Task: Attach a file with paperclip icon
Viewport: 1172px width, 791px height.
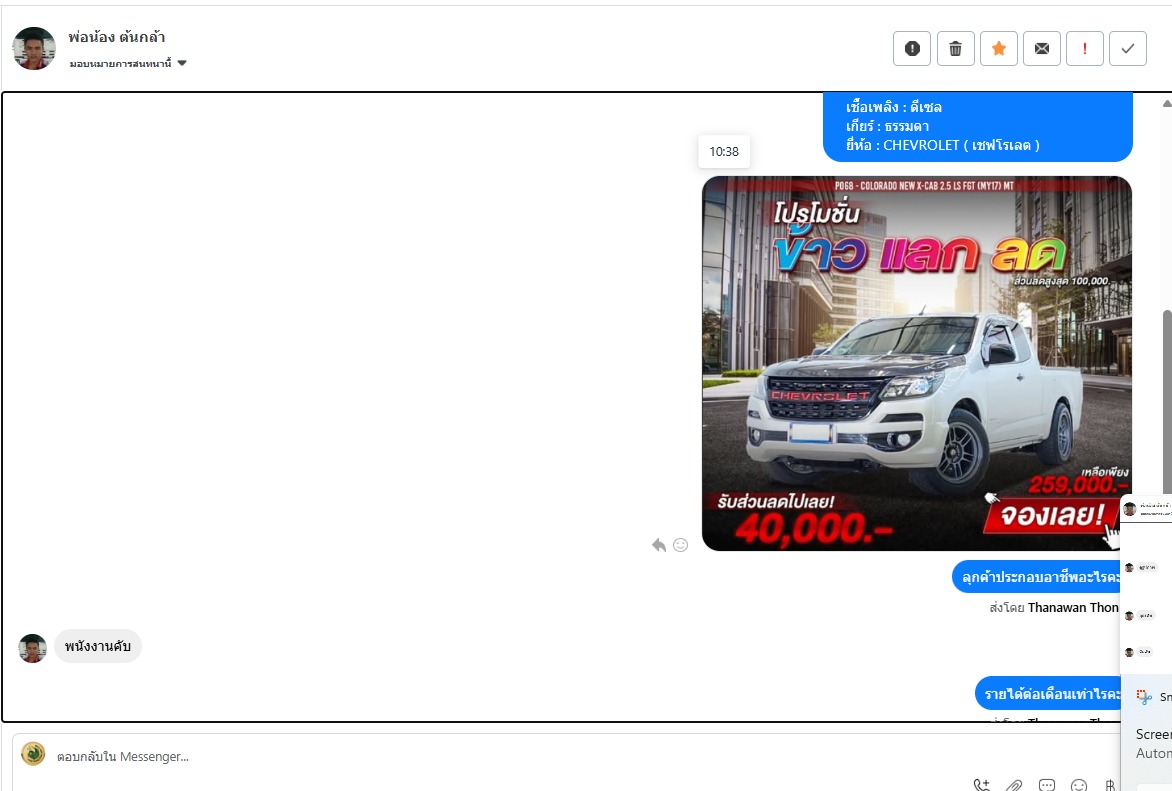Action: pyautogui.click(x=1014, y=785)
